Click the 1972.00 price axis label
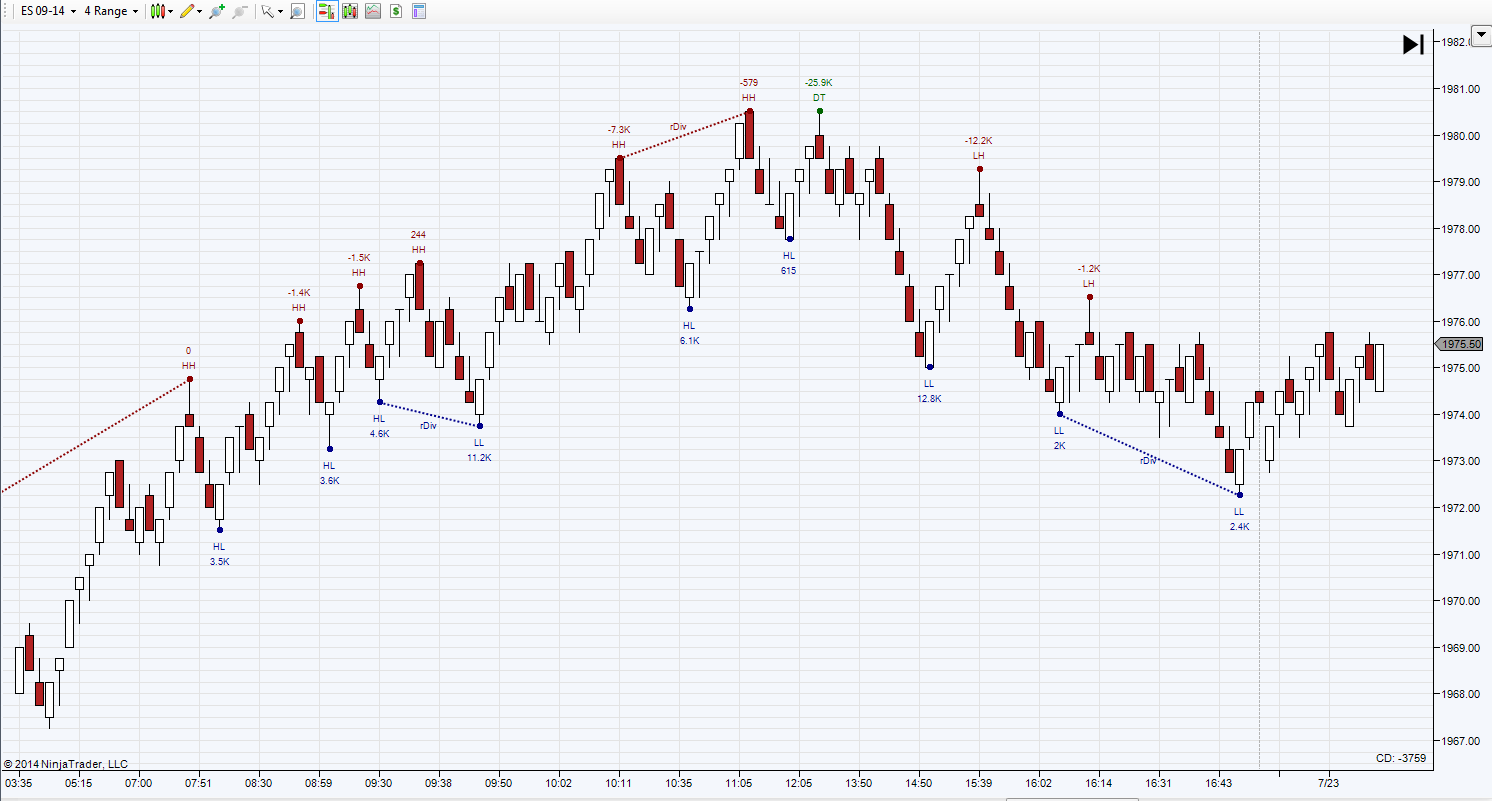This screenshot has width=1492, height=801. pyautogui.click(x=1461, y=508)
